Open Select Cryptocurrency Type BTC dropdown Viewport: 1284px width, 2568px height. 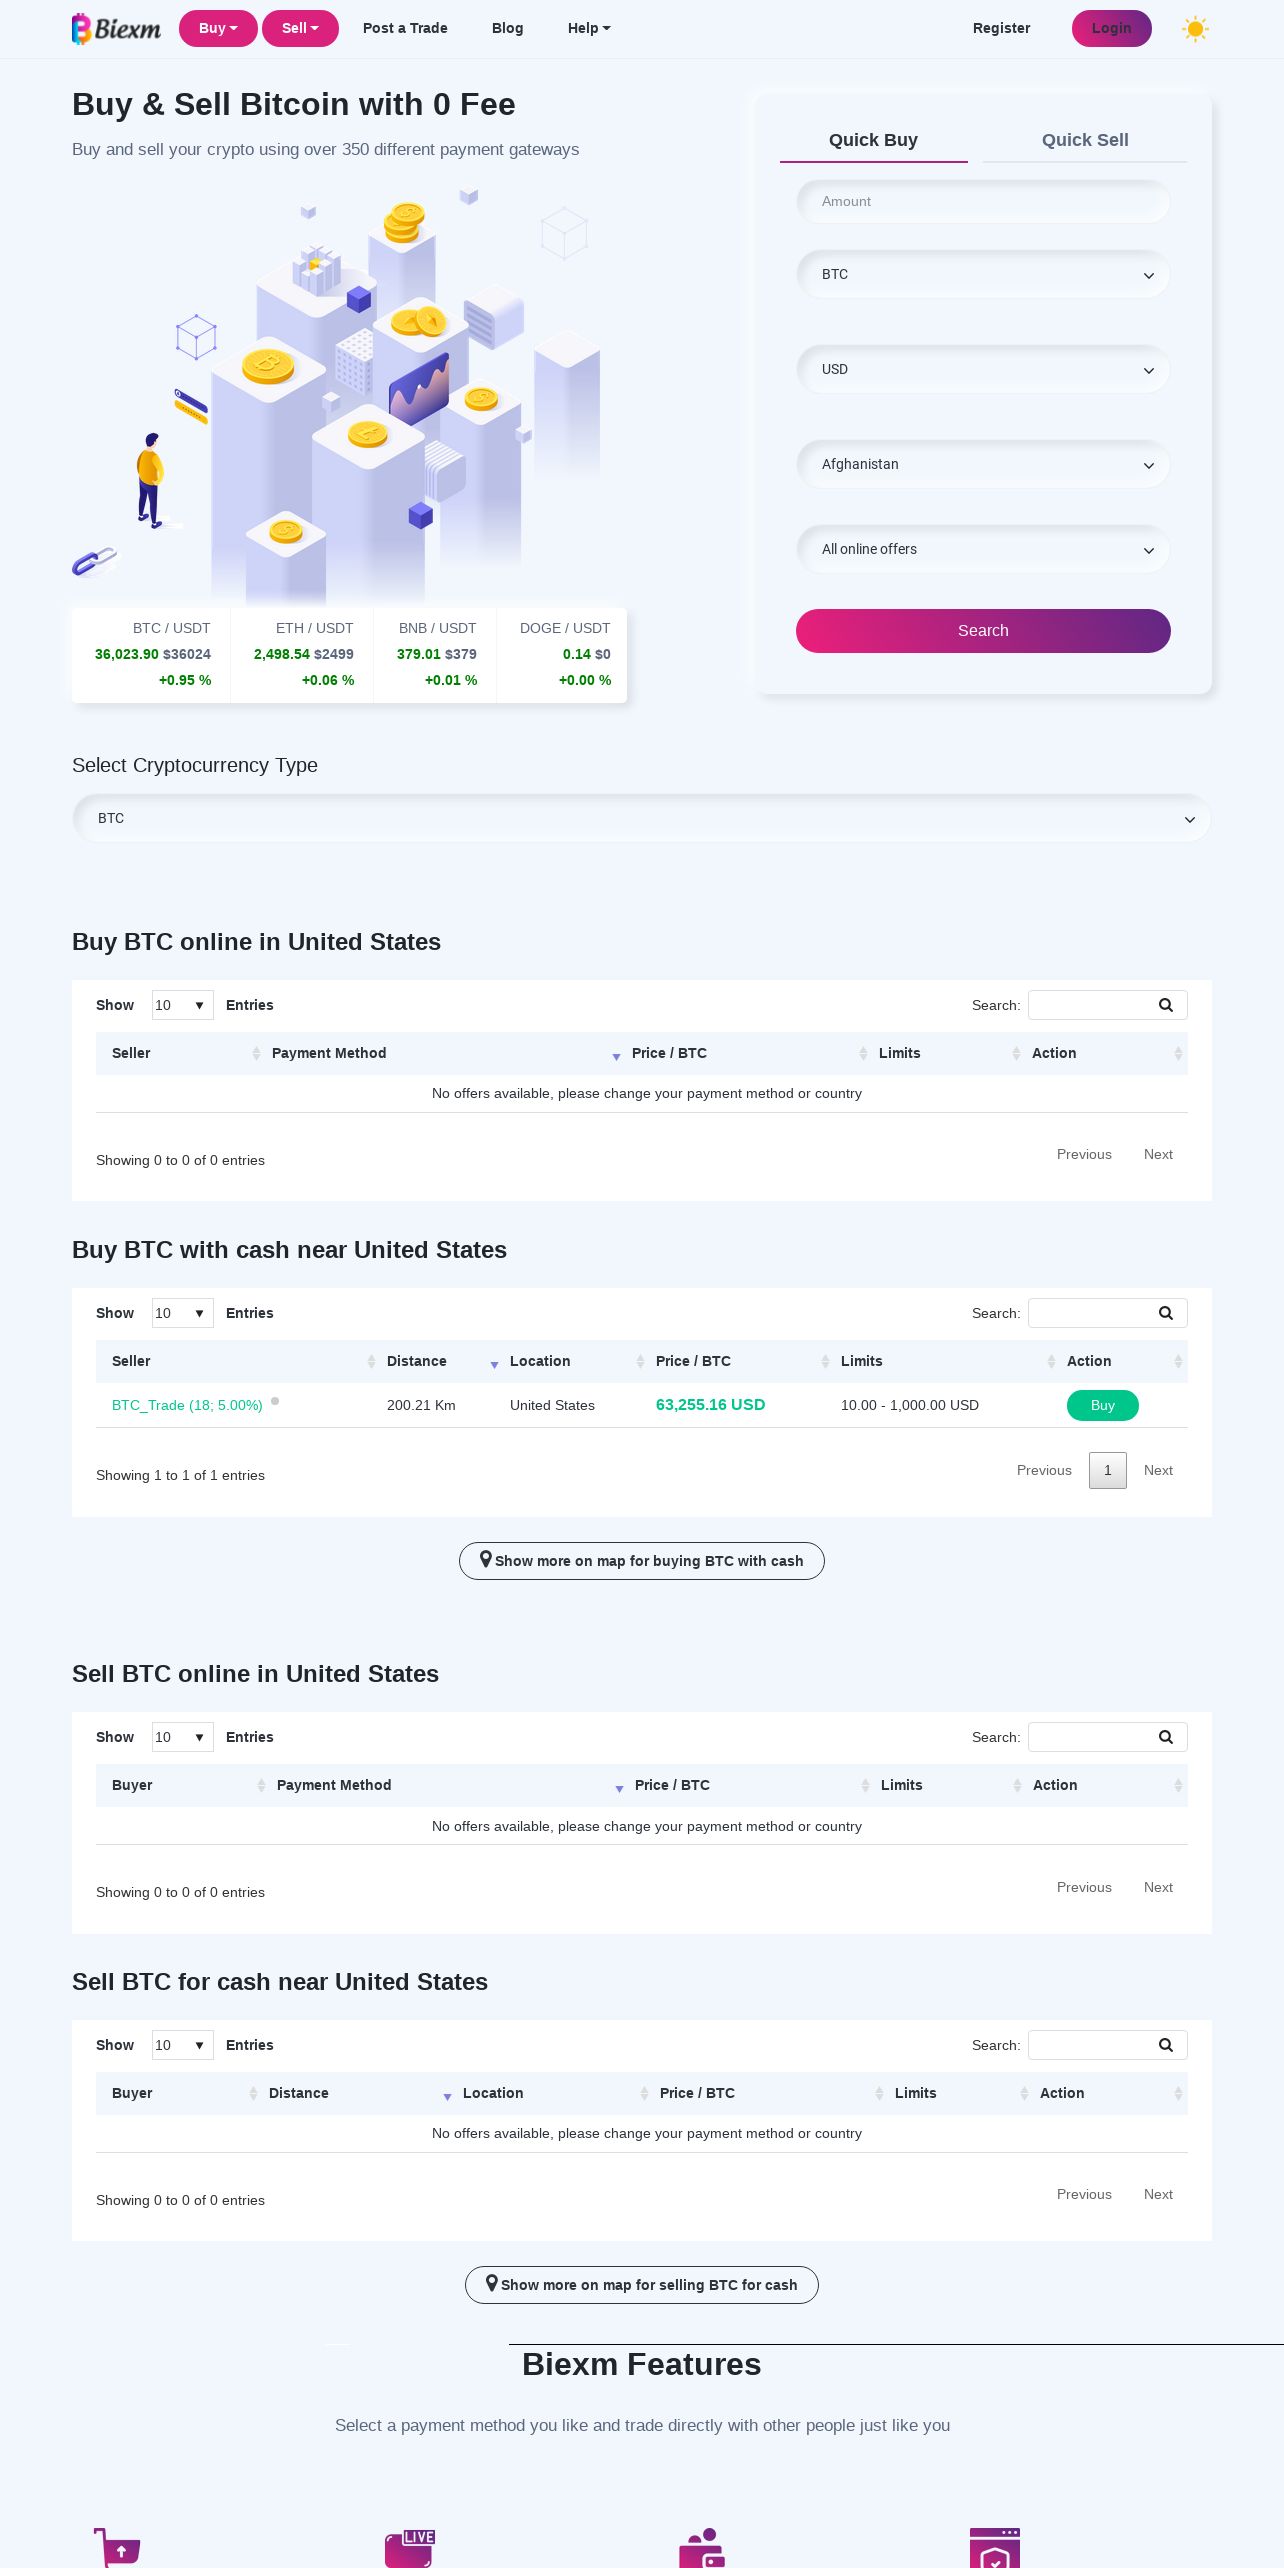click(x=641, y=819)
